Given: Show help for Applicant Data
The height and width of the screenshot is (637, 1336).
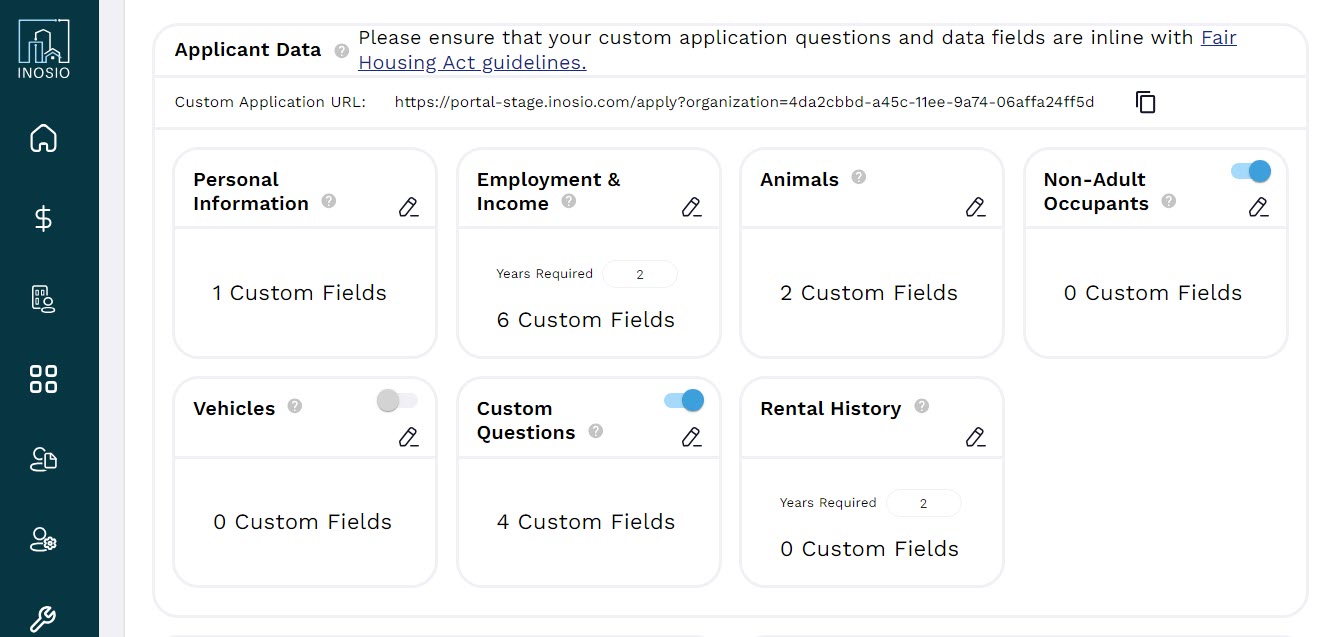Looking at the screenshot, I should (342, 50).
